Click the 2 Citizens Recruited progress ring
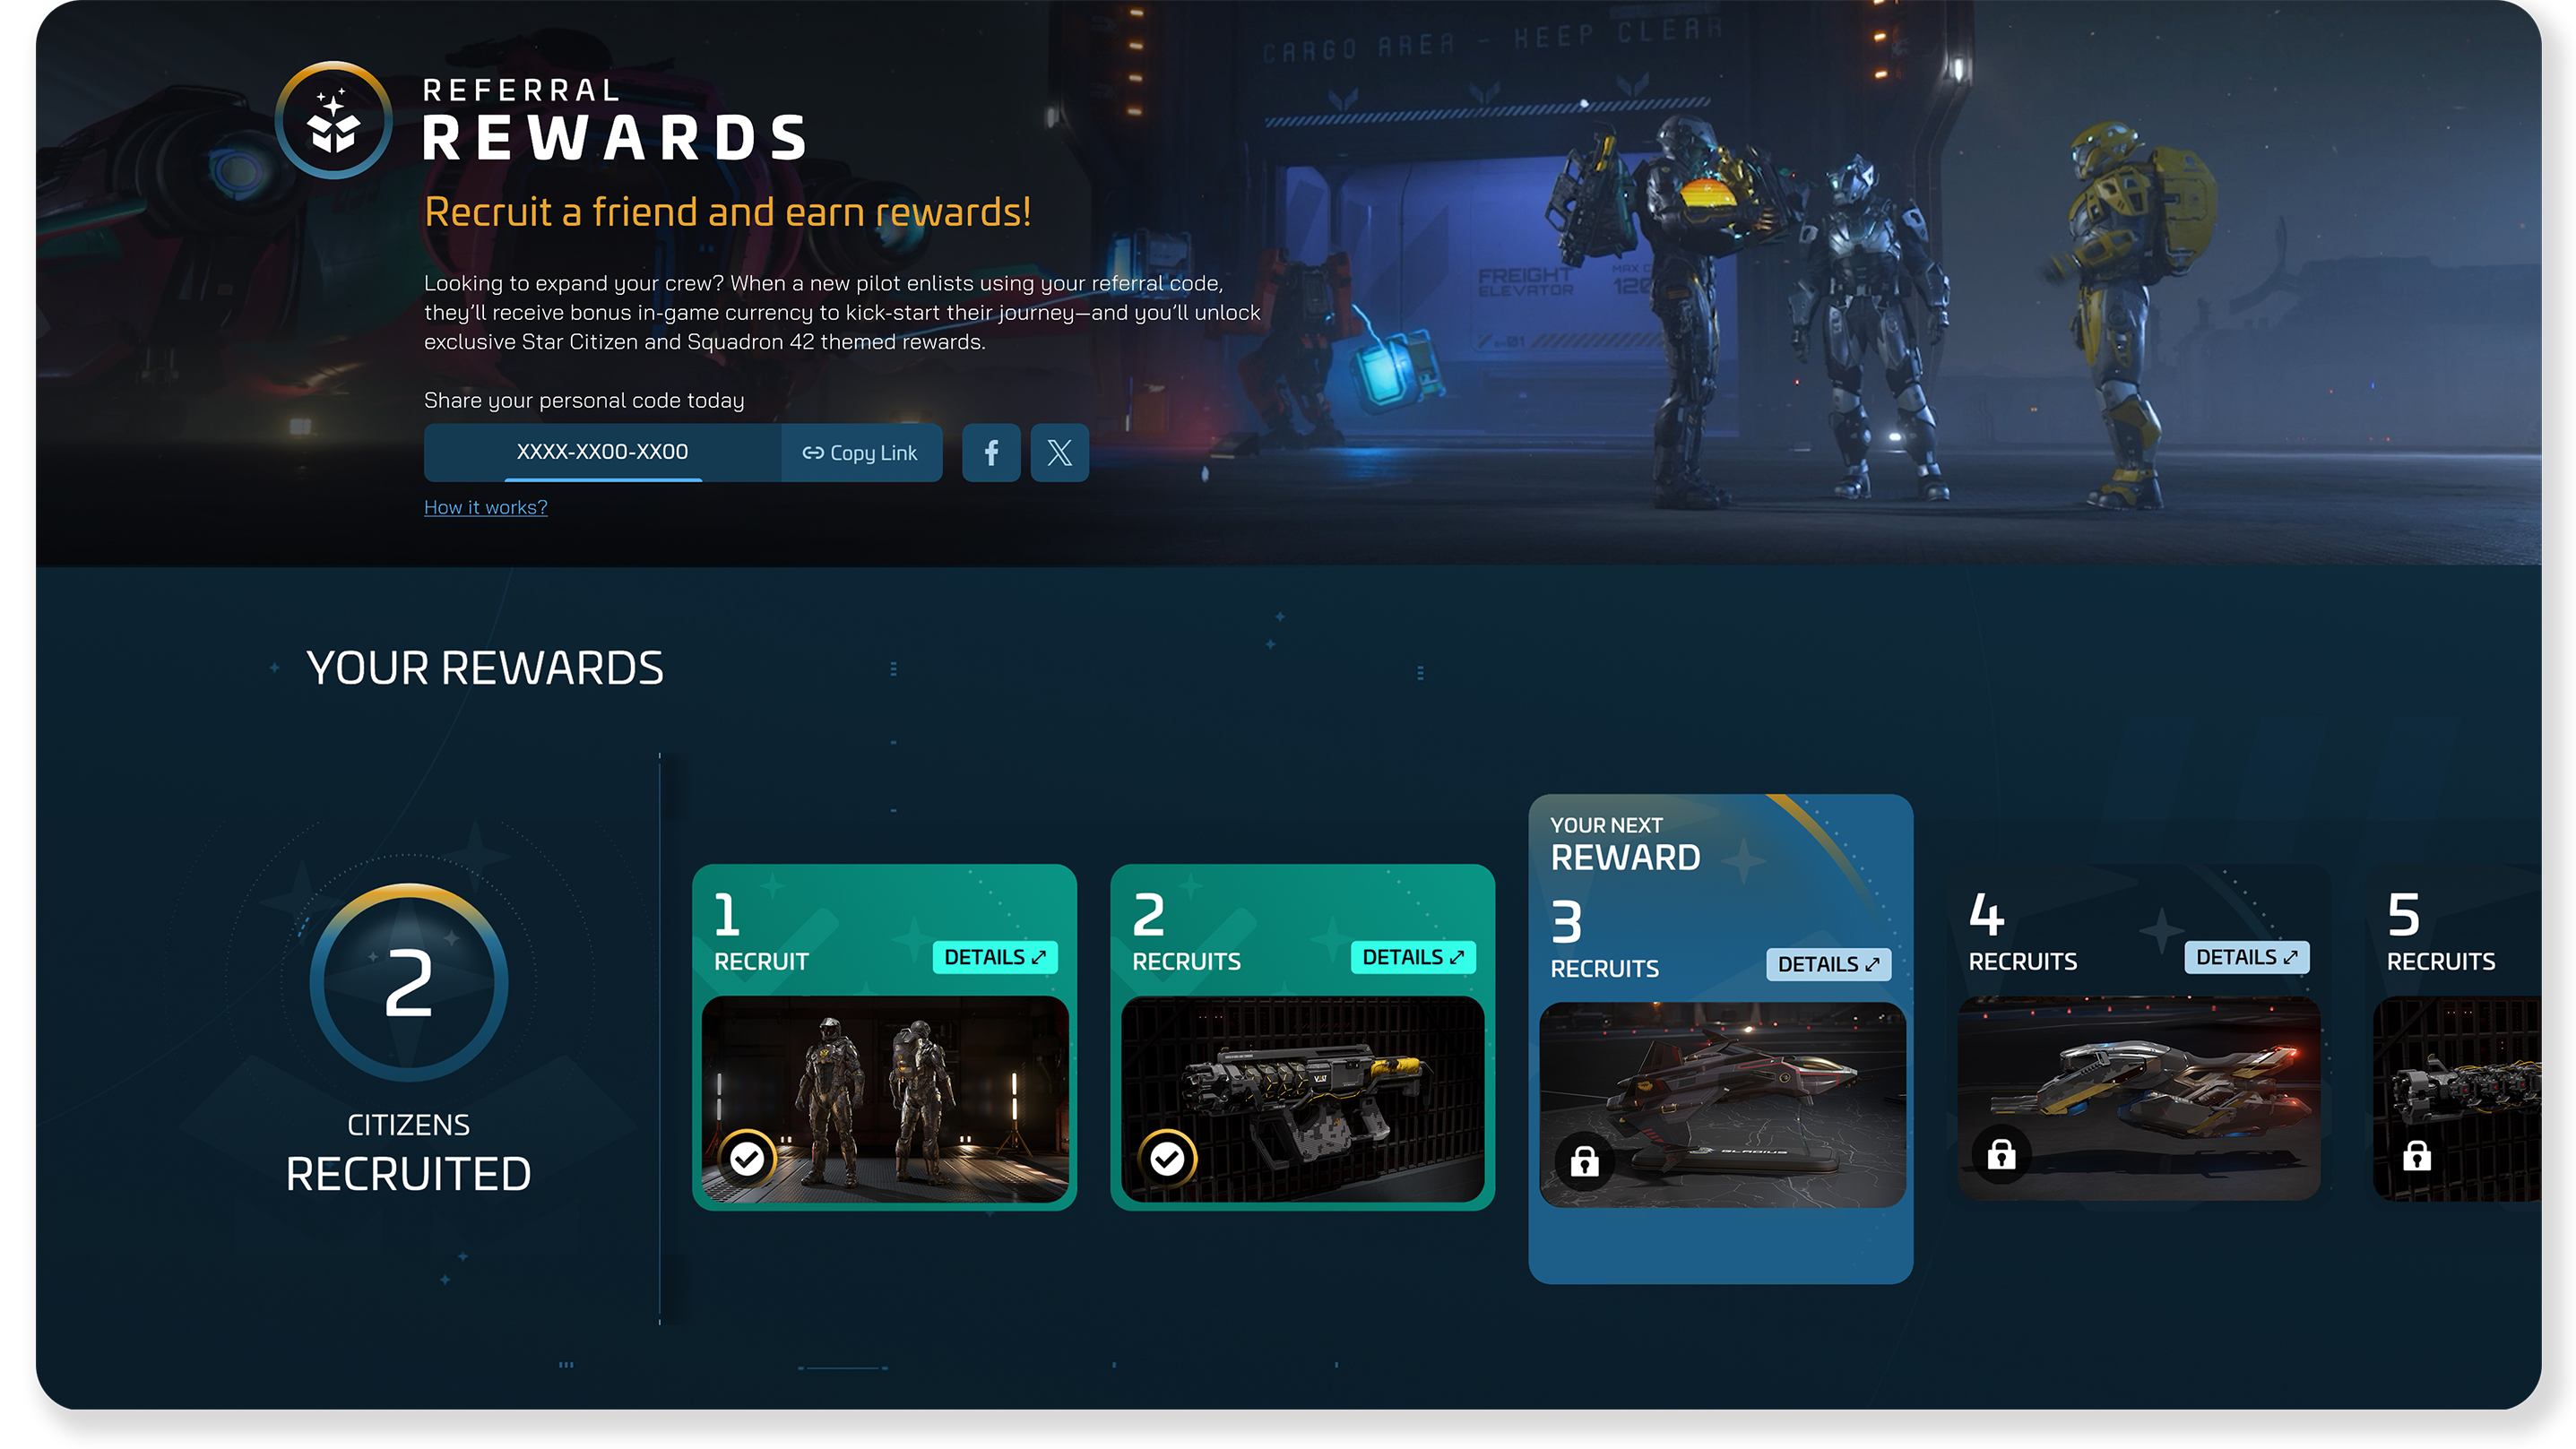This screenshot has width=2576, height=1449. 408,983
